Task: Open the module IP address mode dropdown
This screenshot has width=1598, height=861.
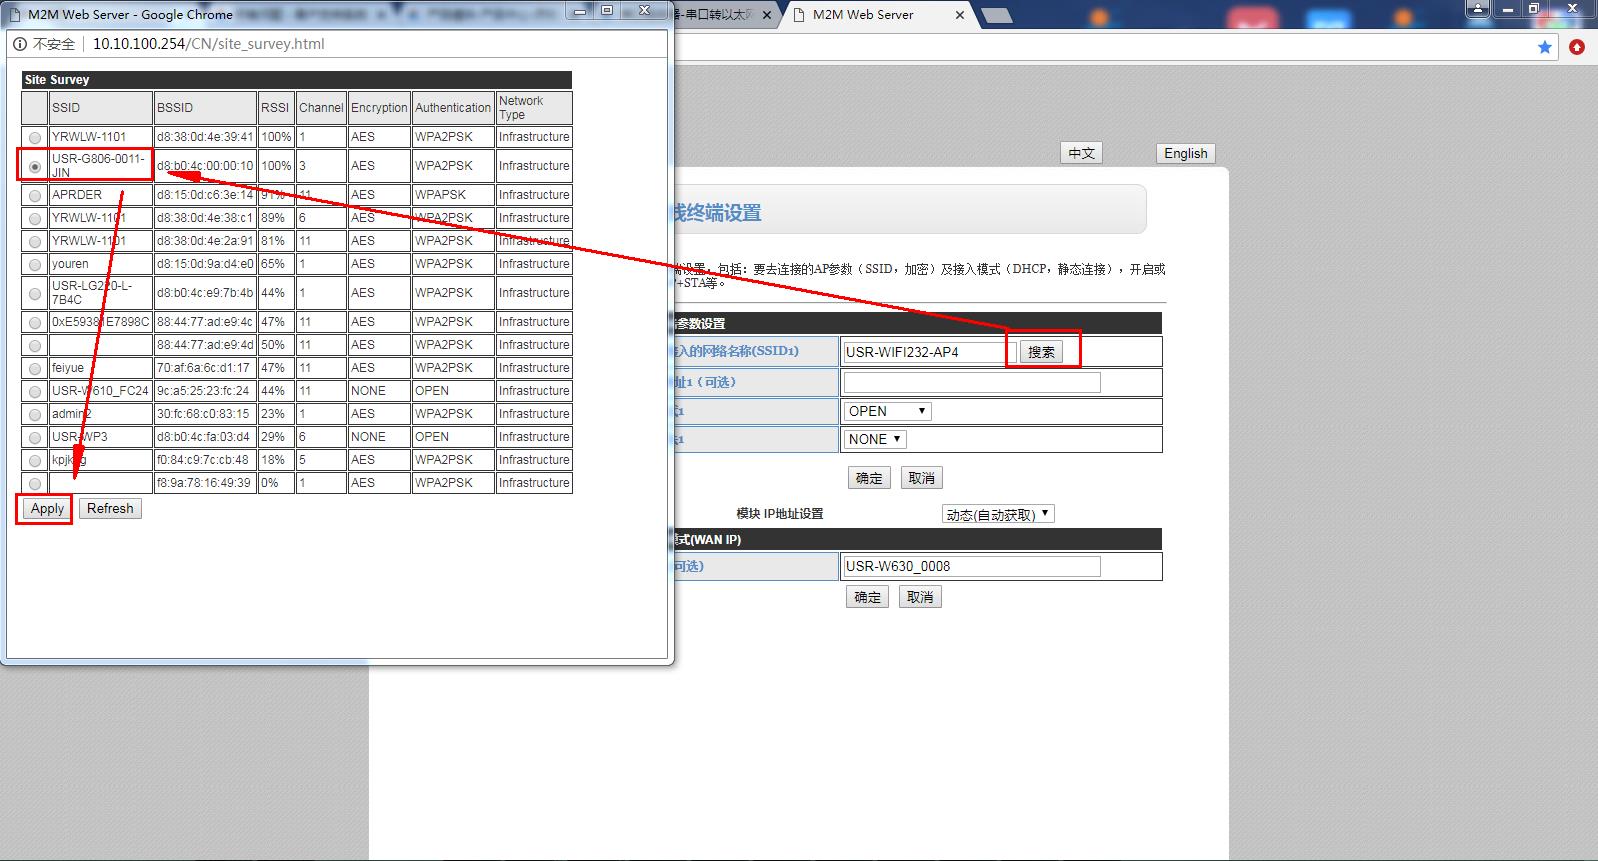Action: (x=998, y=514)
